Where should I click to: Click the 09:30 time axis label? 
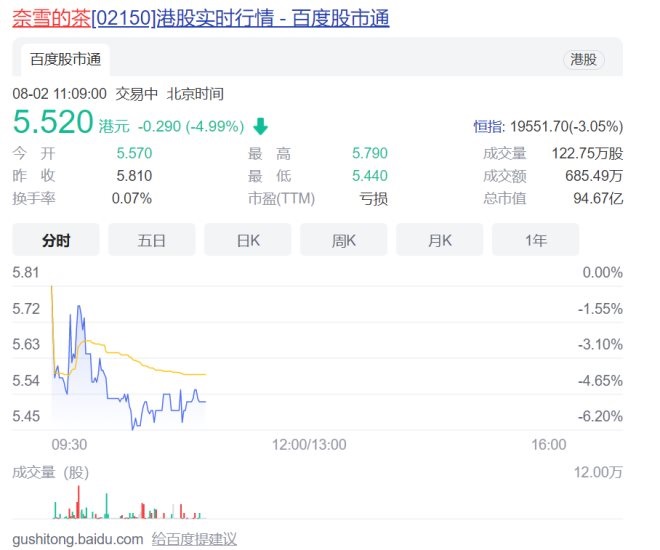click(69, 444)
